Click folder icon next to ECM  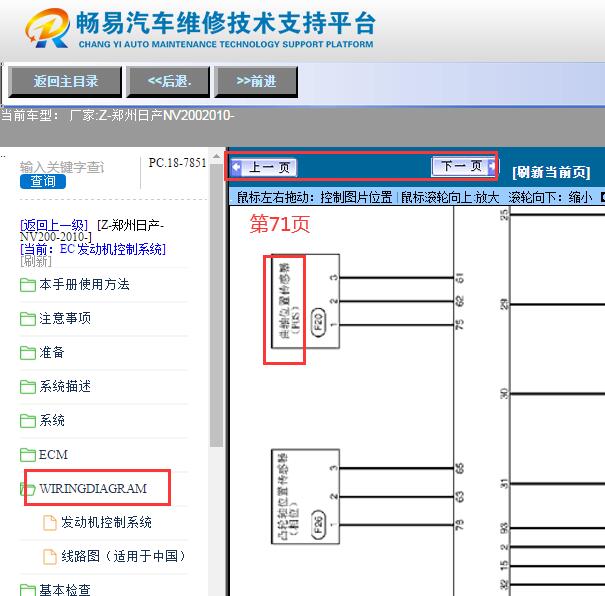click(x=28, y=455)
